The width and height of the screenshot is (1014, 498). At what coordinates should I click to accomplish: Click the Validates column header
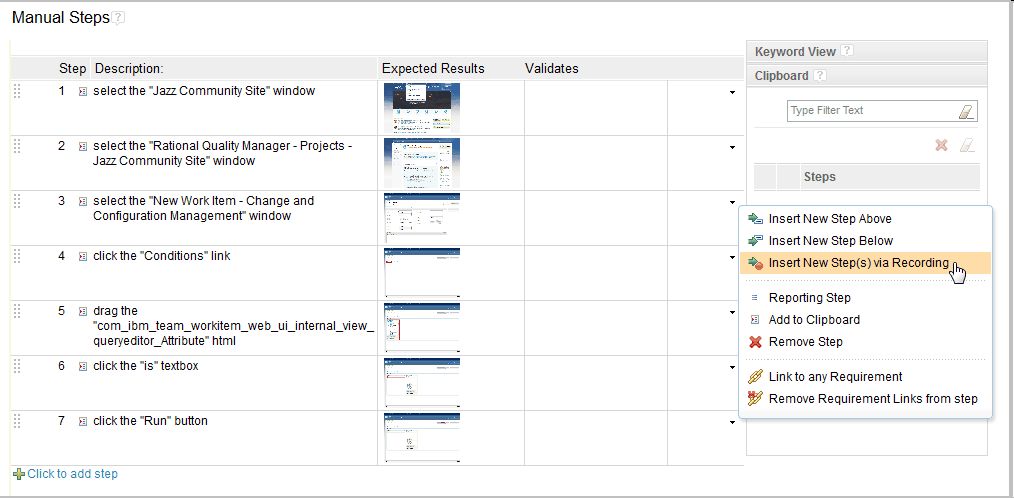click(552, 69)
